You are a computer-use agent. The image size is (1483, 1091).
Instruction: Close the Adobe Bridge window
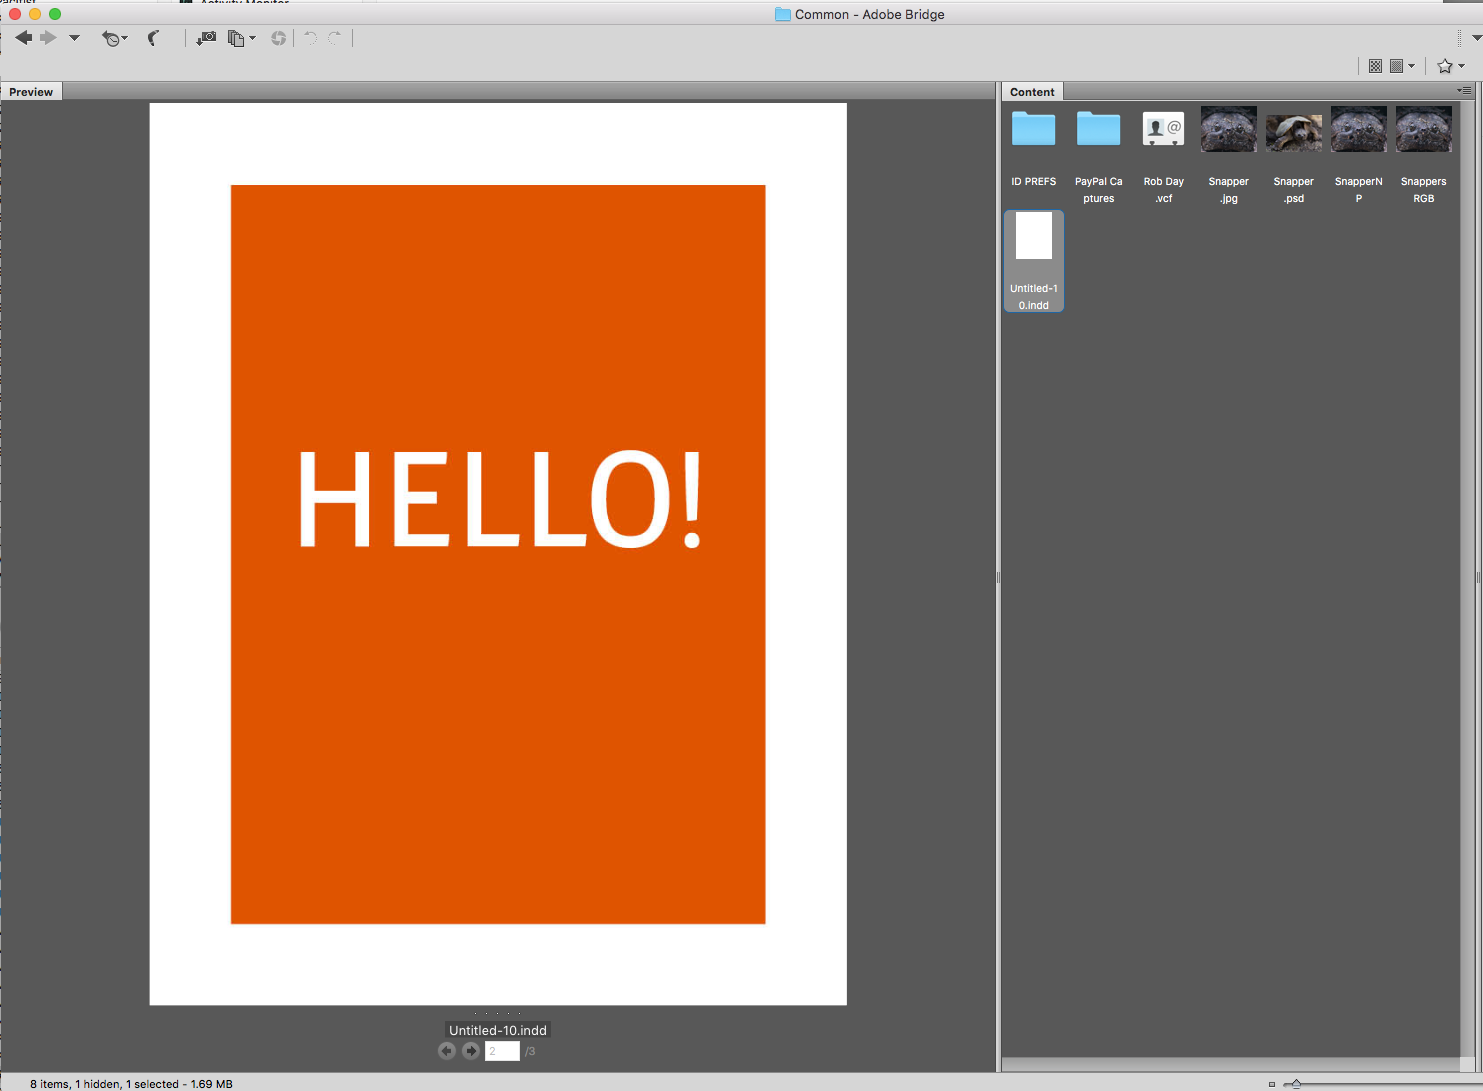point(15,14)
